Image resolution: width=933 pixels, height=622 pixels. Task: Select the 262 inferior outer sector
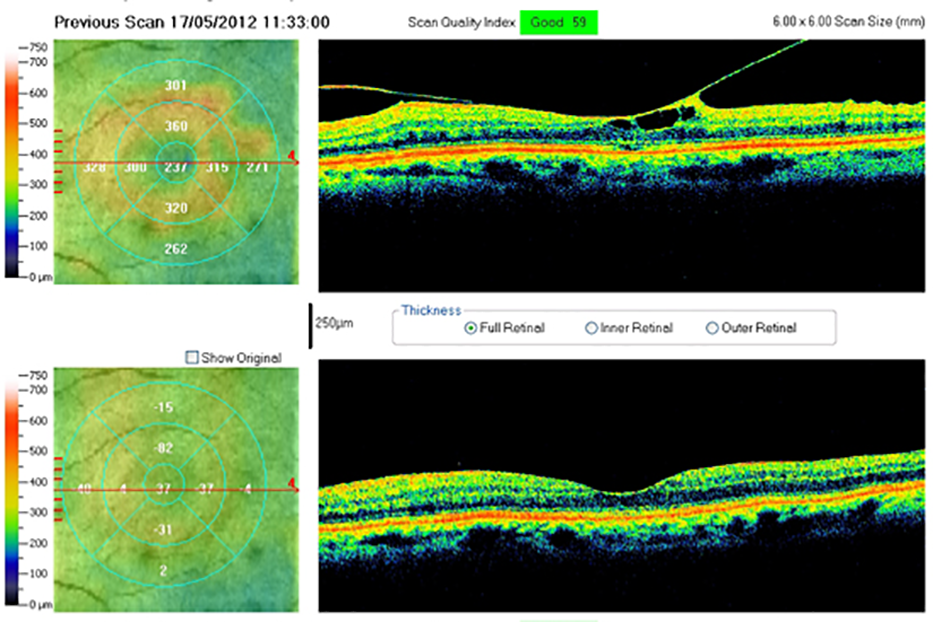[175, 249]
